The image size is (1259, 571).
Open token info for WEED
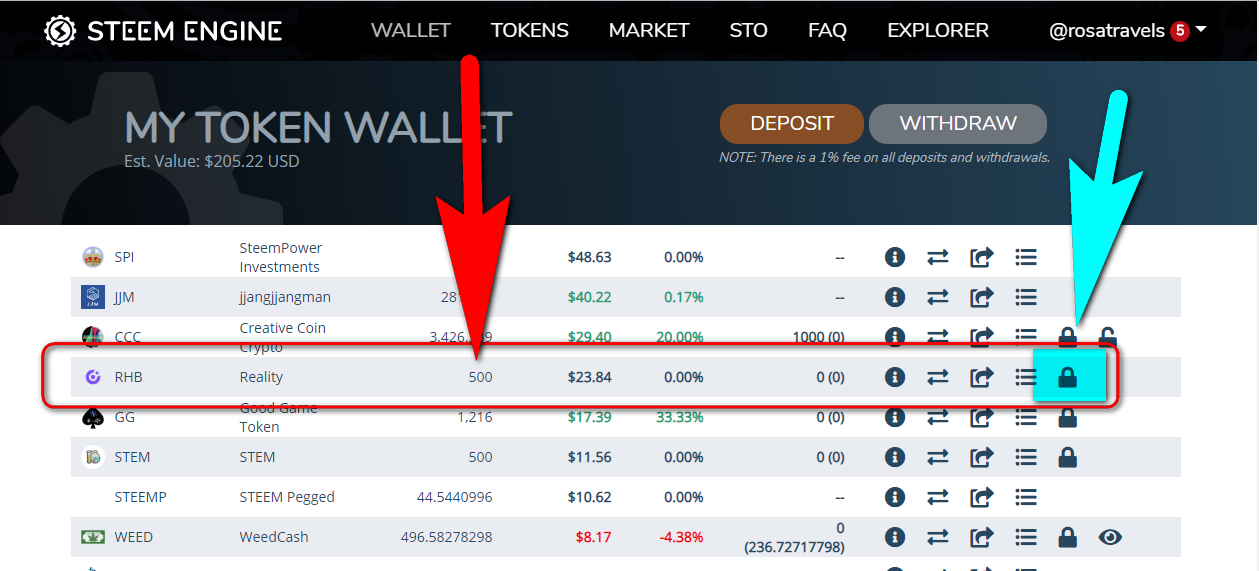click(895, 537)
